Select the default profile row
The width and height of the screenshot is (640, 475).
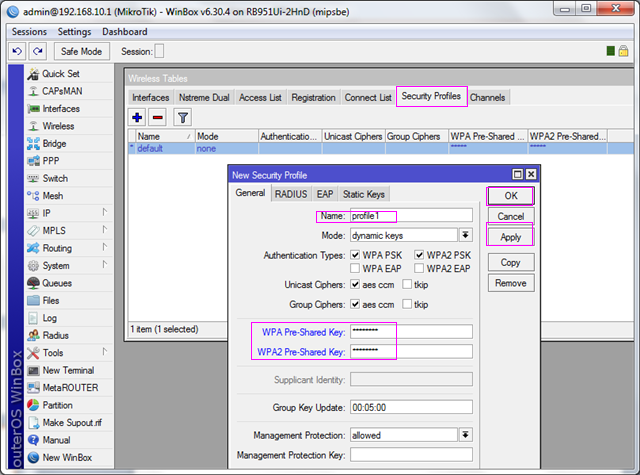(x=380, y=148)
